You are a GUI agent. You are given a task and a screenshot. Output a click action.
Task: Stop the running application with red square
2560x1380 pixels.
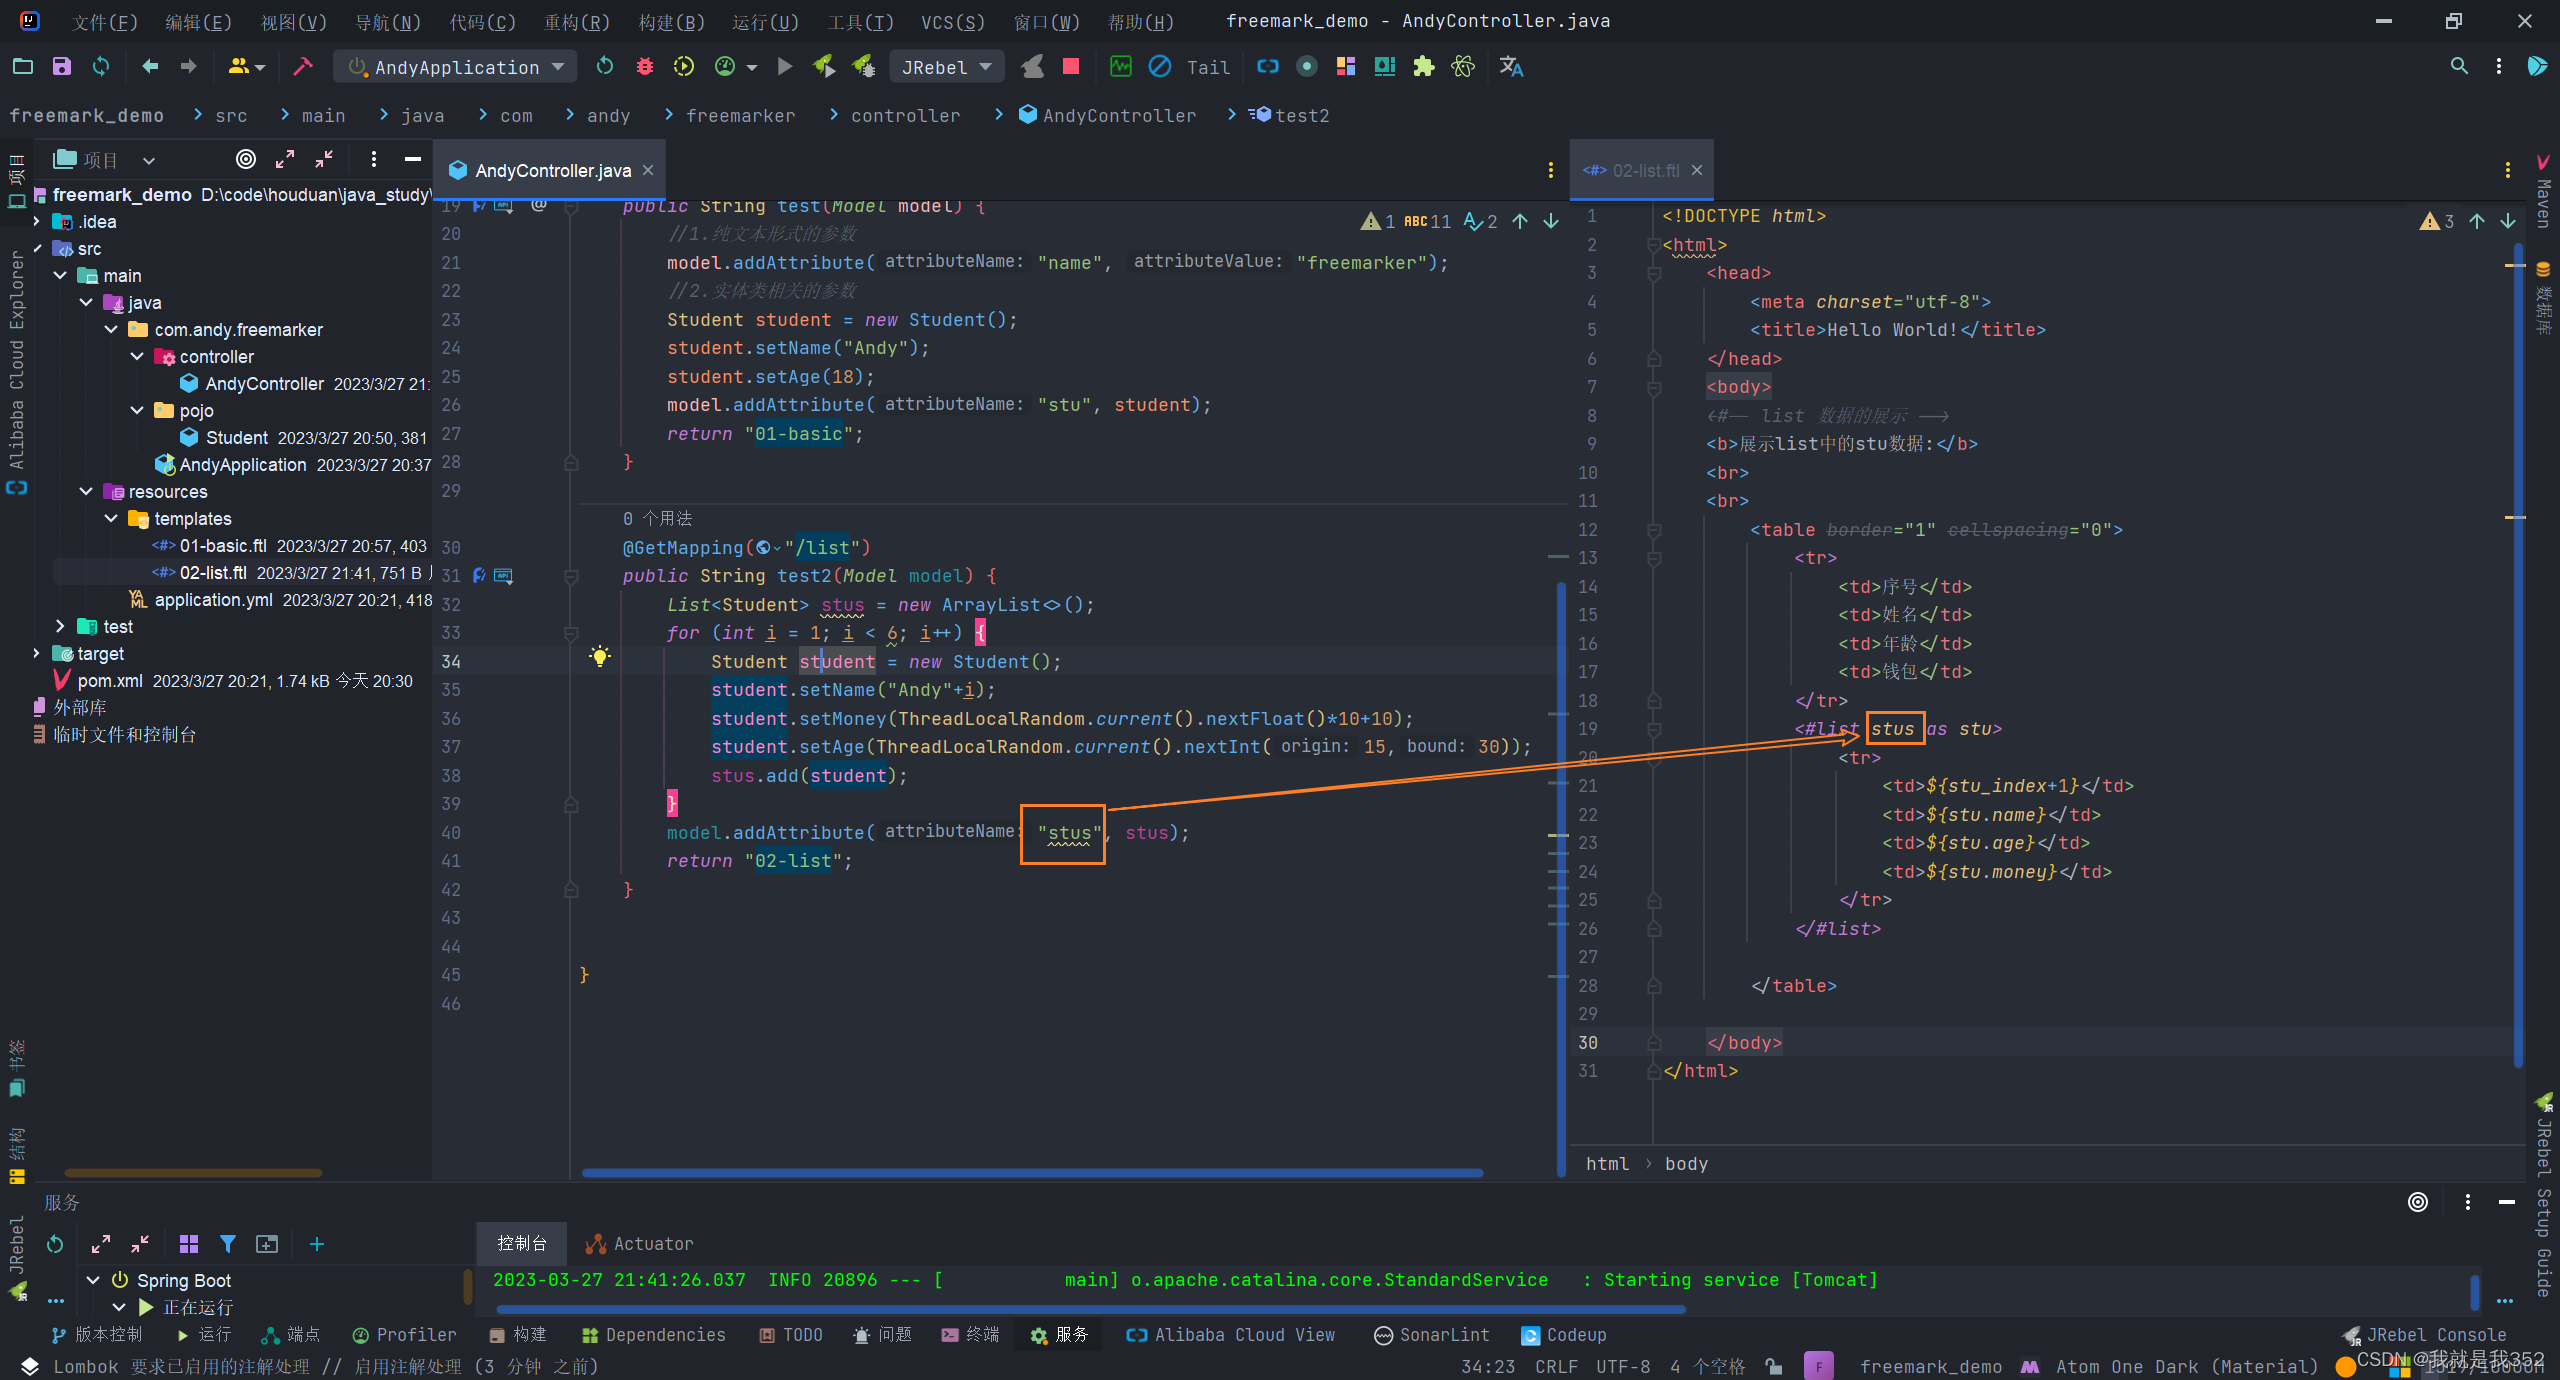pos(1071,67)
